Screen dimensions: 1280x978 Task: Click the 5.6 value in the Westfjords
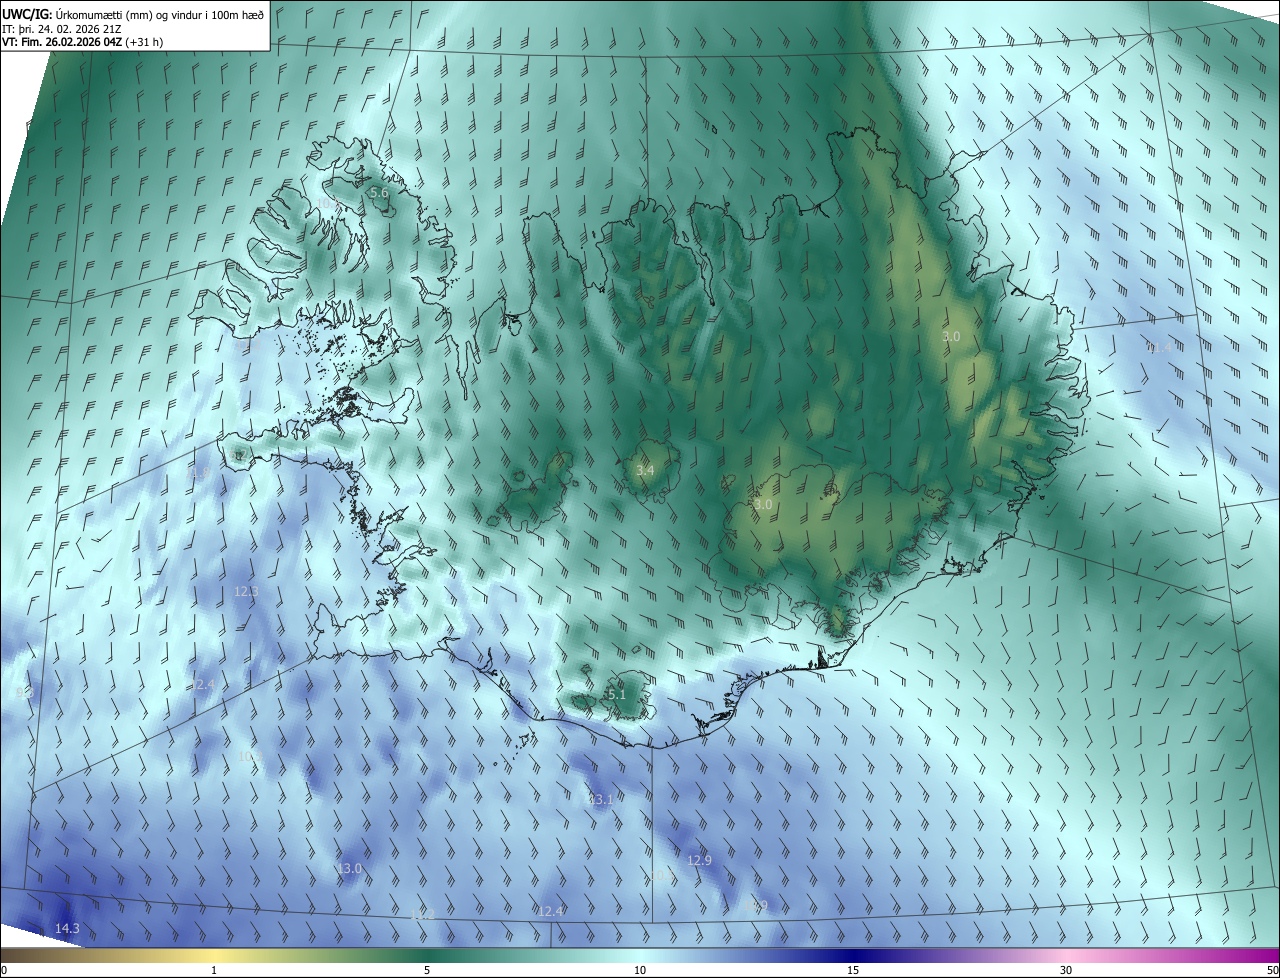[379, 193]
